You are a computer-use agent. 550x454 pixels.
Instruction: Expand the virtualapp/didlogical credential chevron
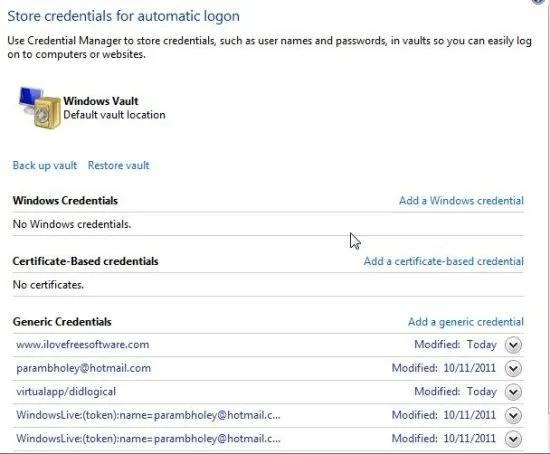point(513,392)
